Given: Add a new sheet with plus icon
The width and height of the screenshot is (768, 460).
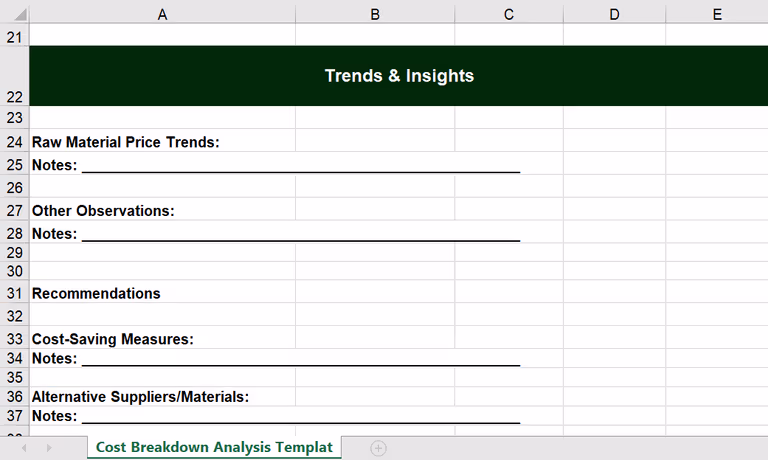Looking at the screenshot, I should (378, 448).
